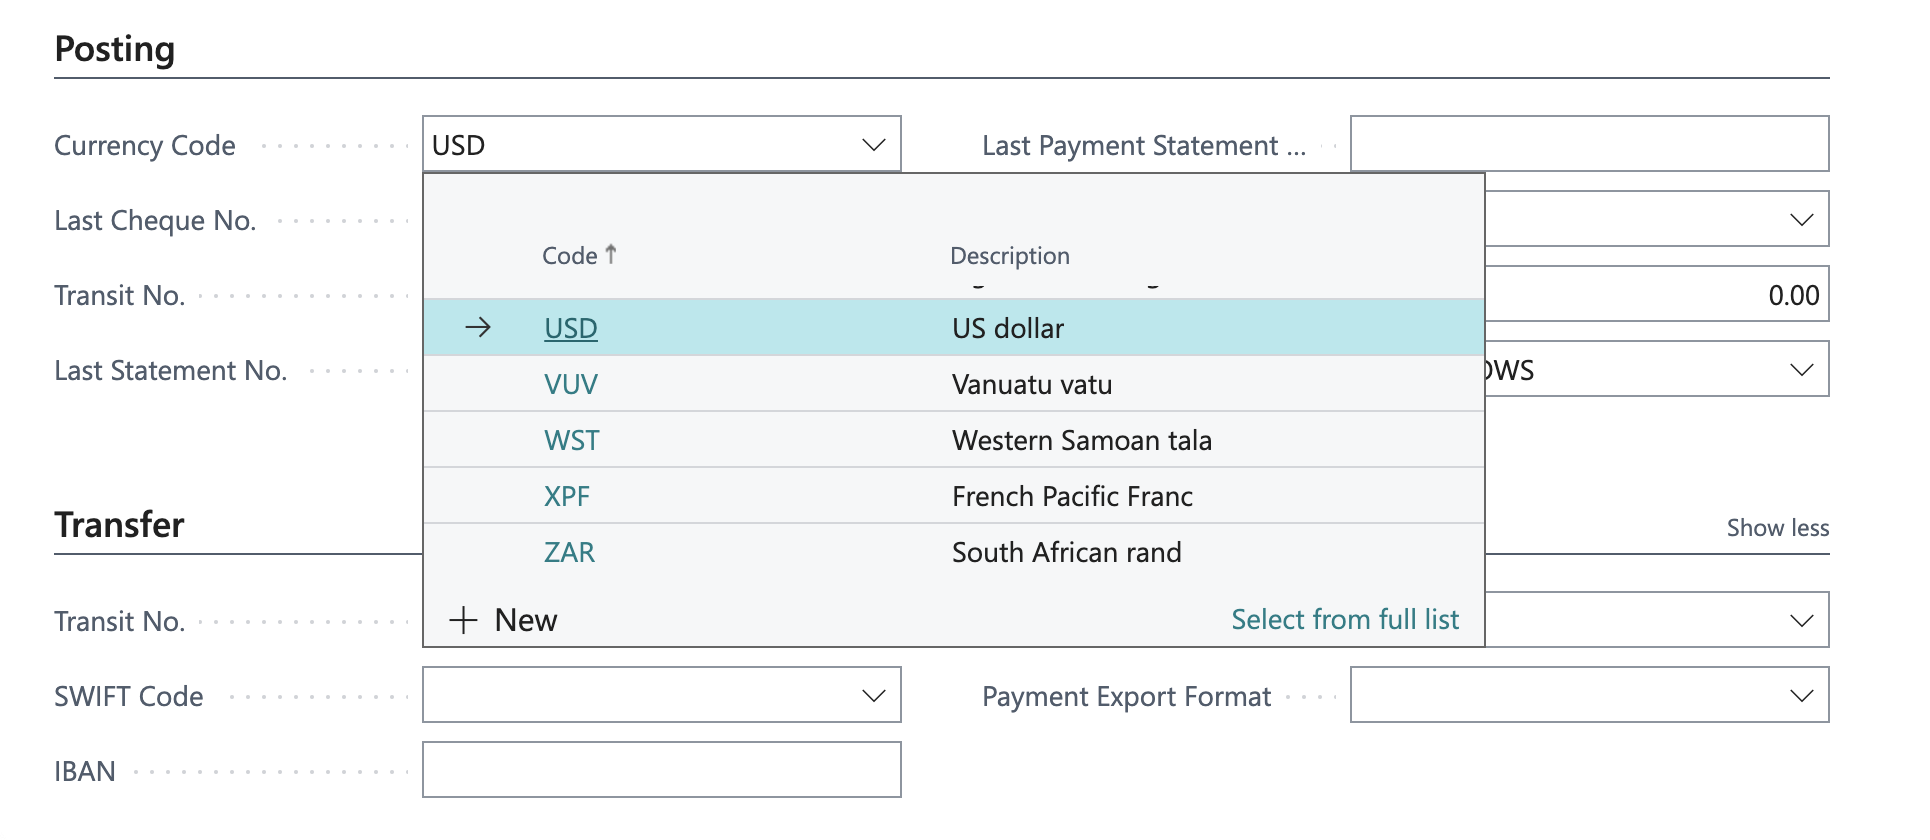Open the Payment Export Format dropdown
1930x840 pixels.
tap(1801, 695)
